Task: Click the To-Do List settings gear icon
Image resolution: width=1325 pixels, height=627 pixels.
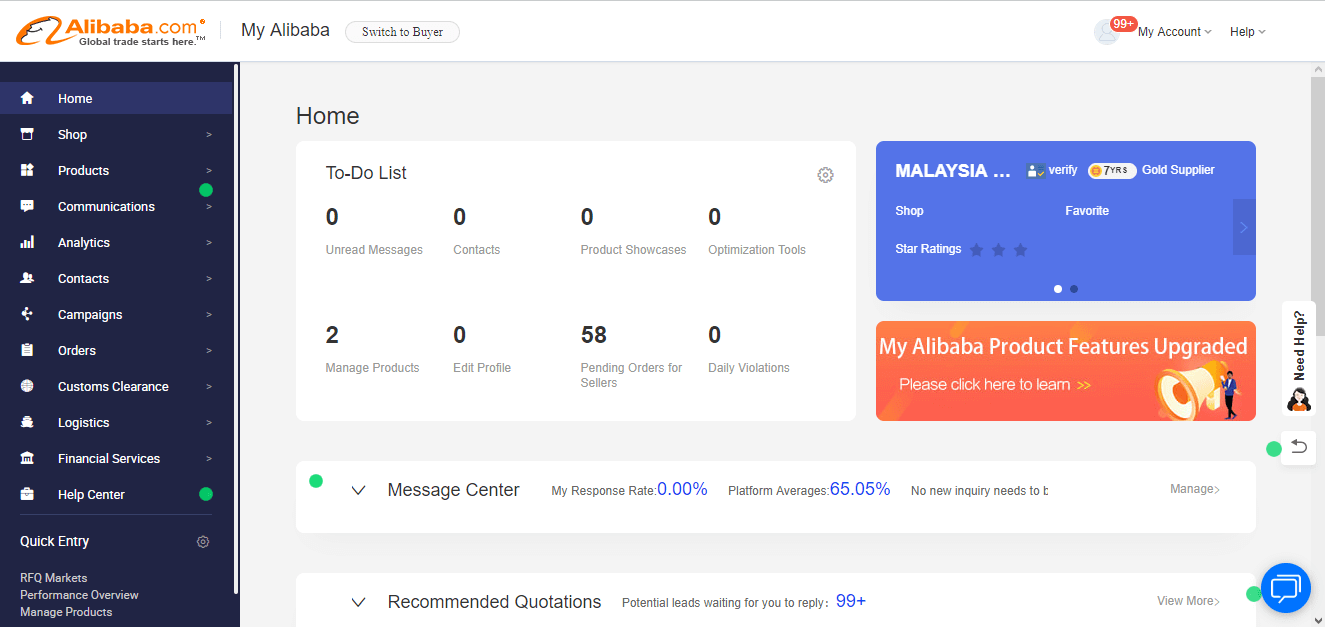Action: [825, 175]
